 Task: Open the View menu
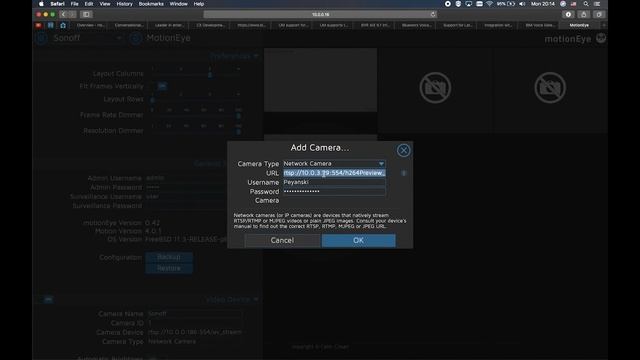pos(105,4)
